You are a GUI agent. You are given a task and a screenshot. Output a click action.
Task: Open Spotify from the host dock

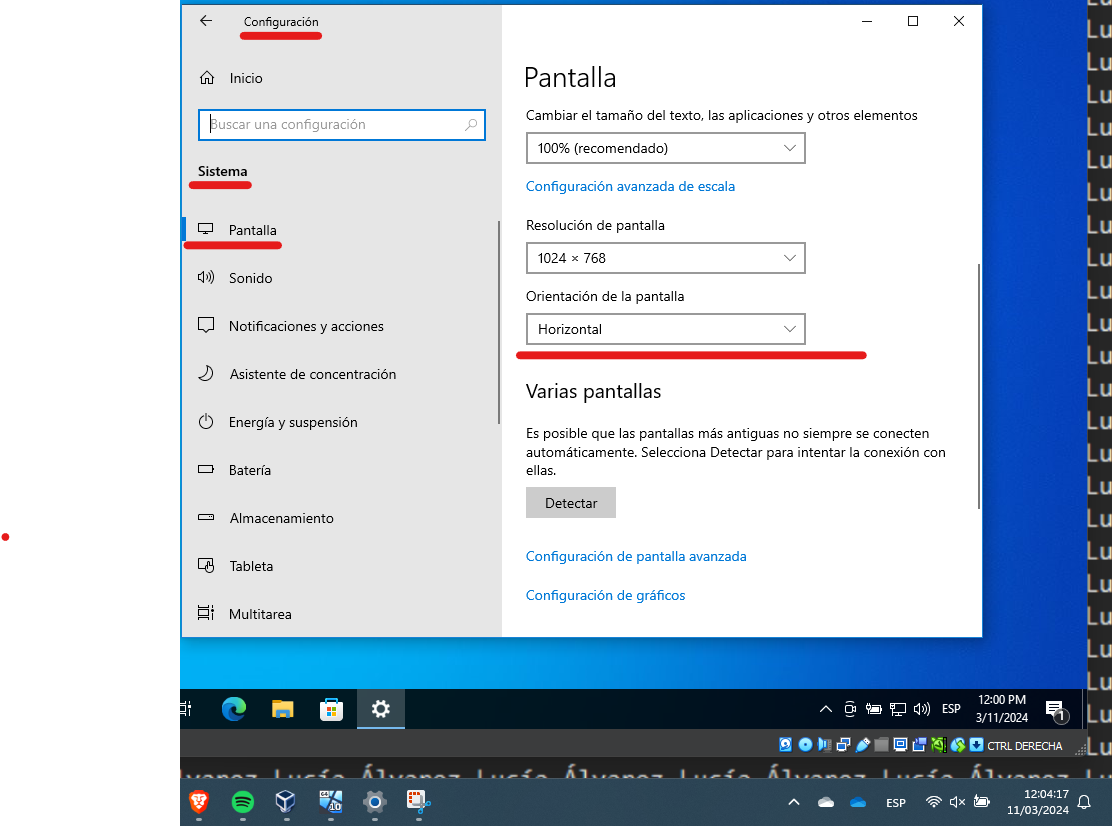[241, 802]
